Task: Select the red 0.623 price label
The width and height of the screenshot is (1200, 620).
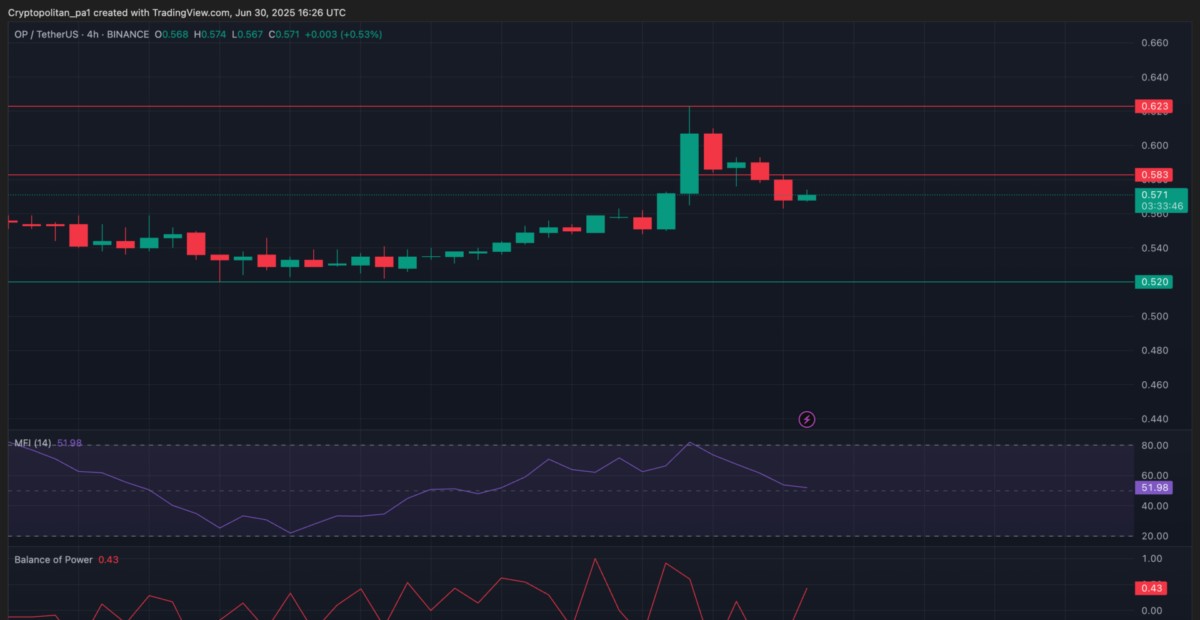Action: (1154, 106)
